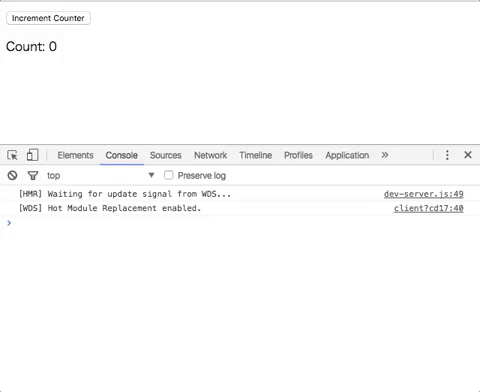Screen dimensions: 480x392
Task: Select the Profiles tab
Action: (x=298, y=155)
